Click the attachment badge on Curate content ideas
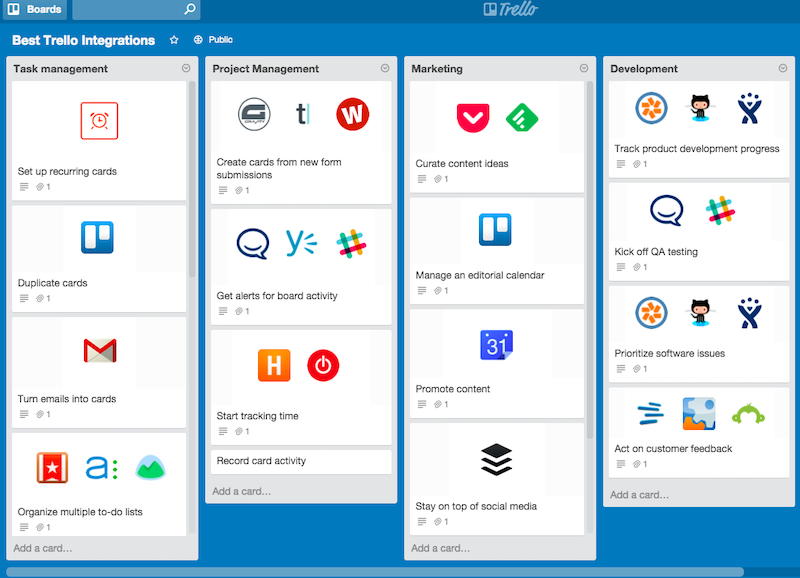The image size is (800, 578). pos(441,179)
